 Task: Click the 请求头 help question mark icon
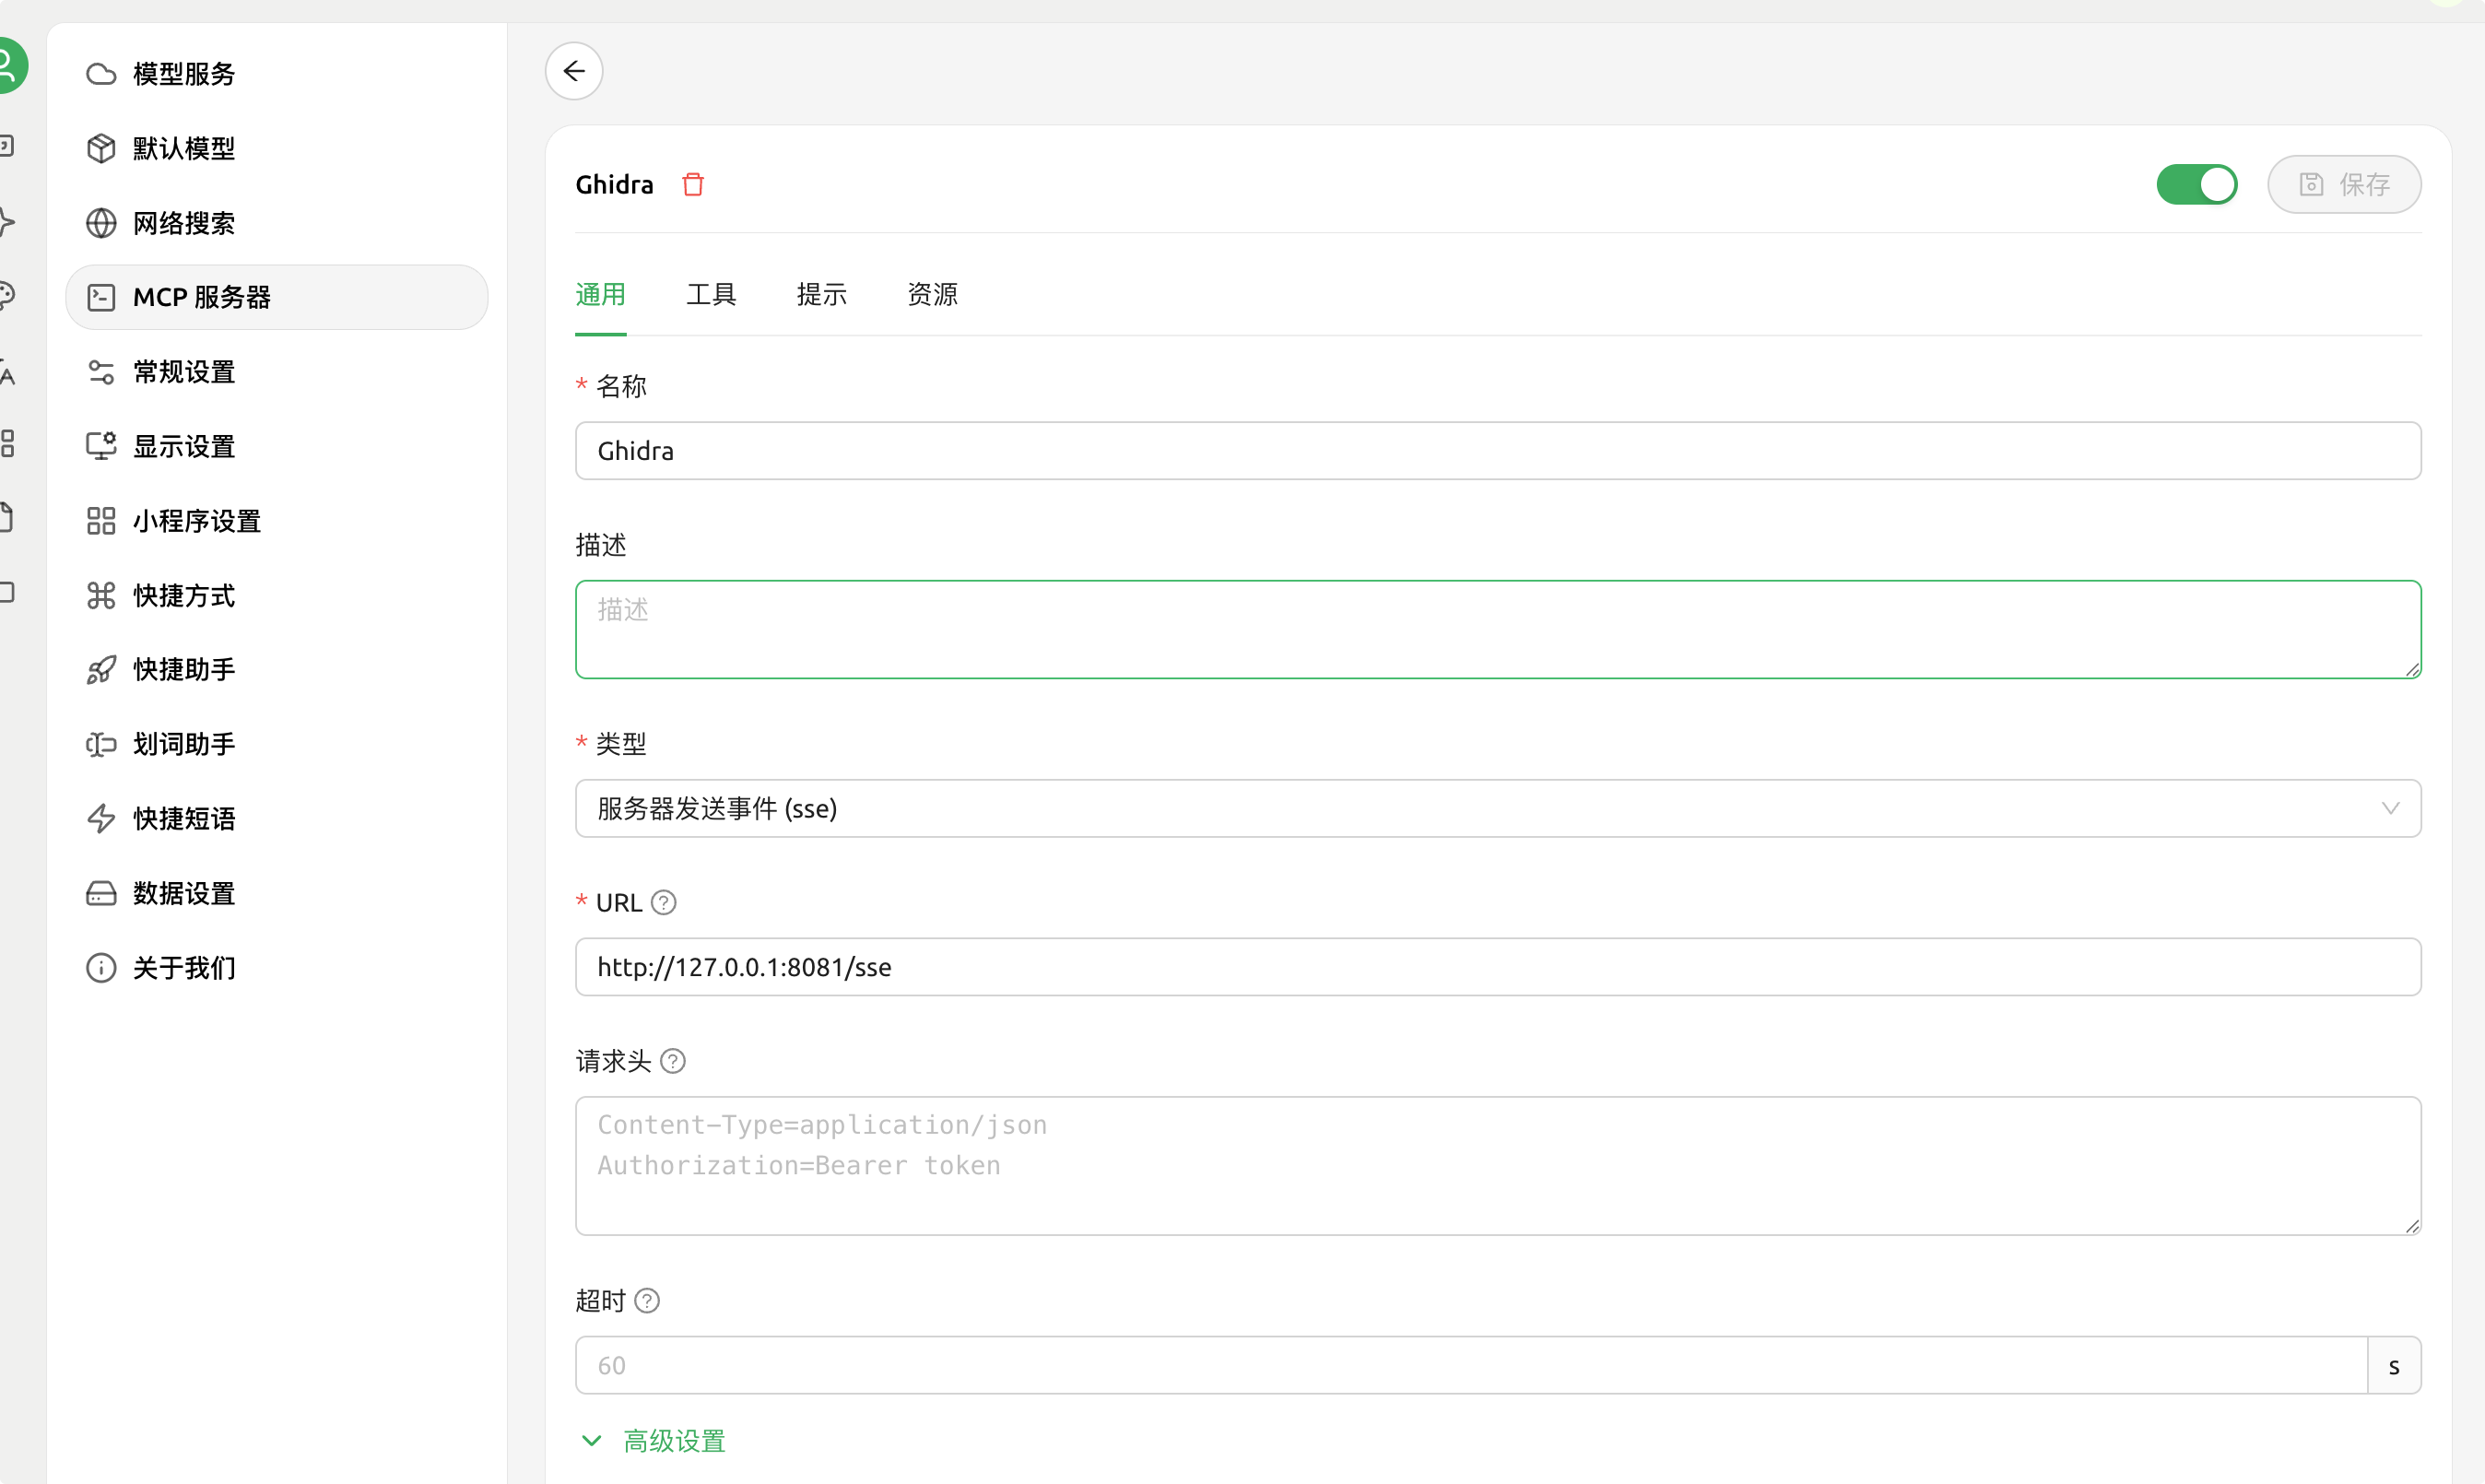(x=673, y=1061)
